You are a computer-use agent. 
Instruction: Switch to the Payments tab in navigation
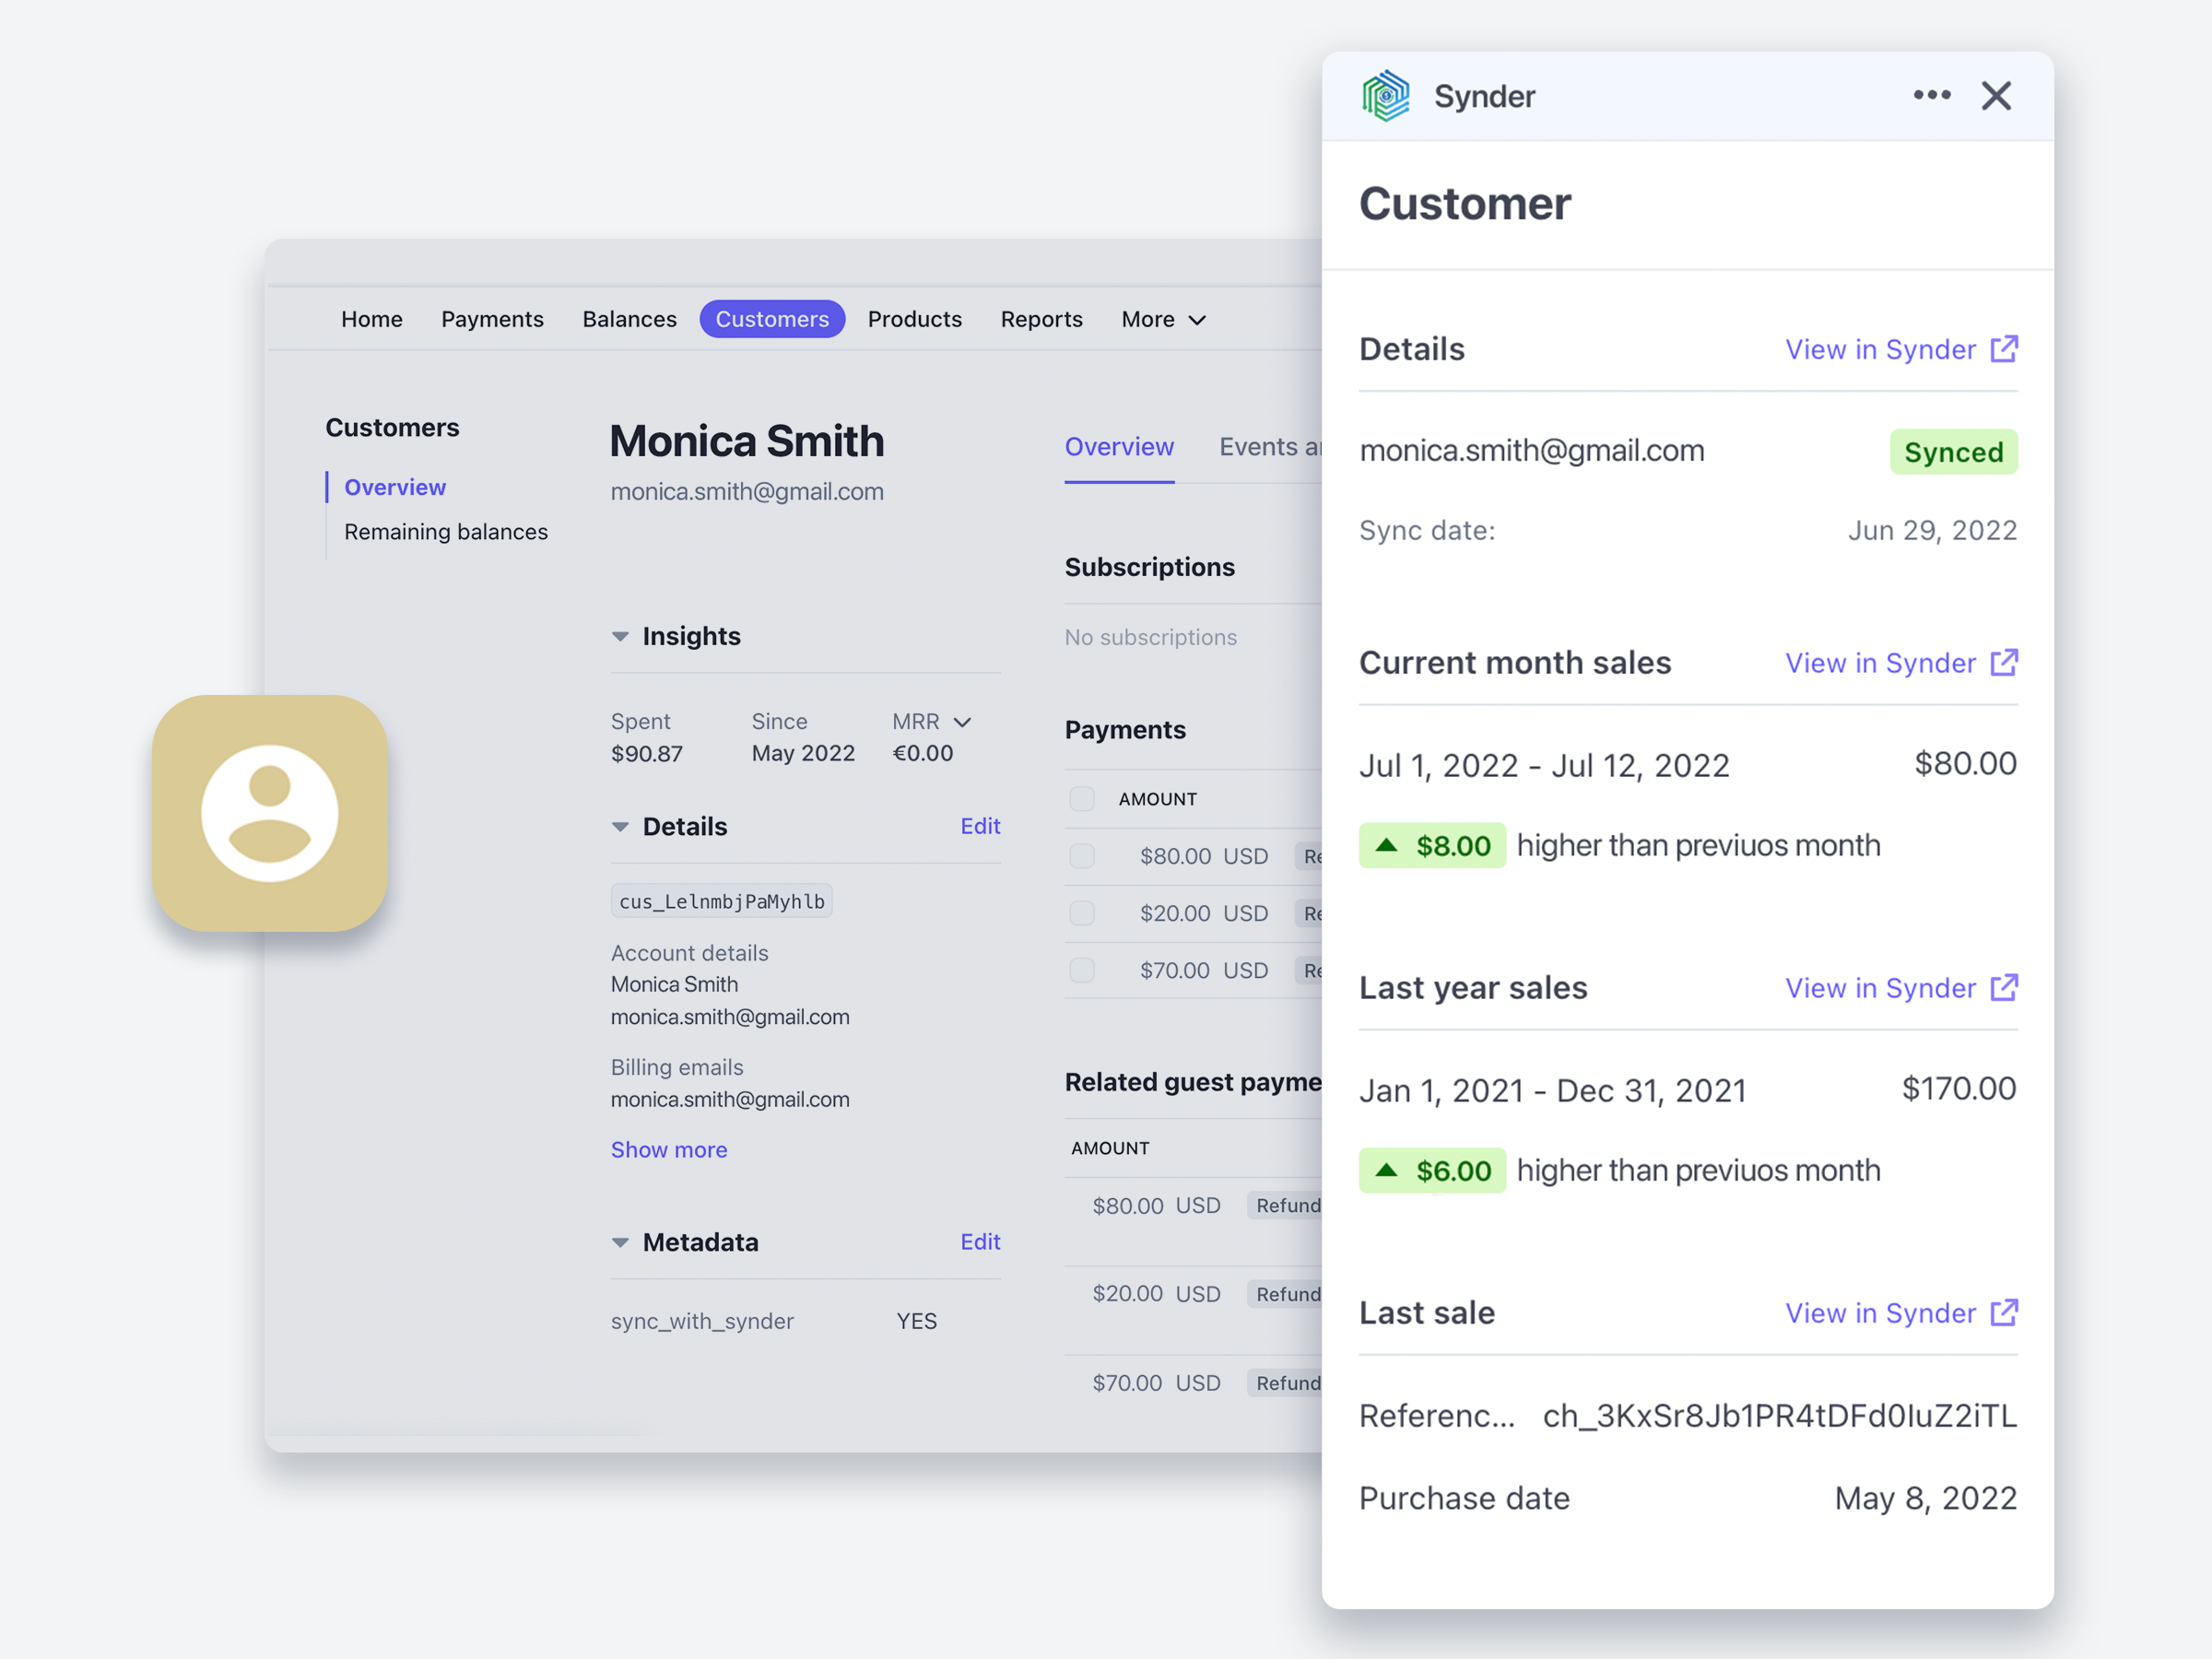(x=492, y=319)
